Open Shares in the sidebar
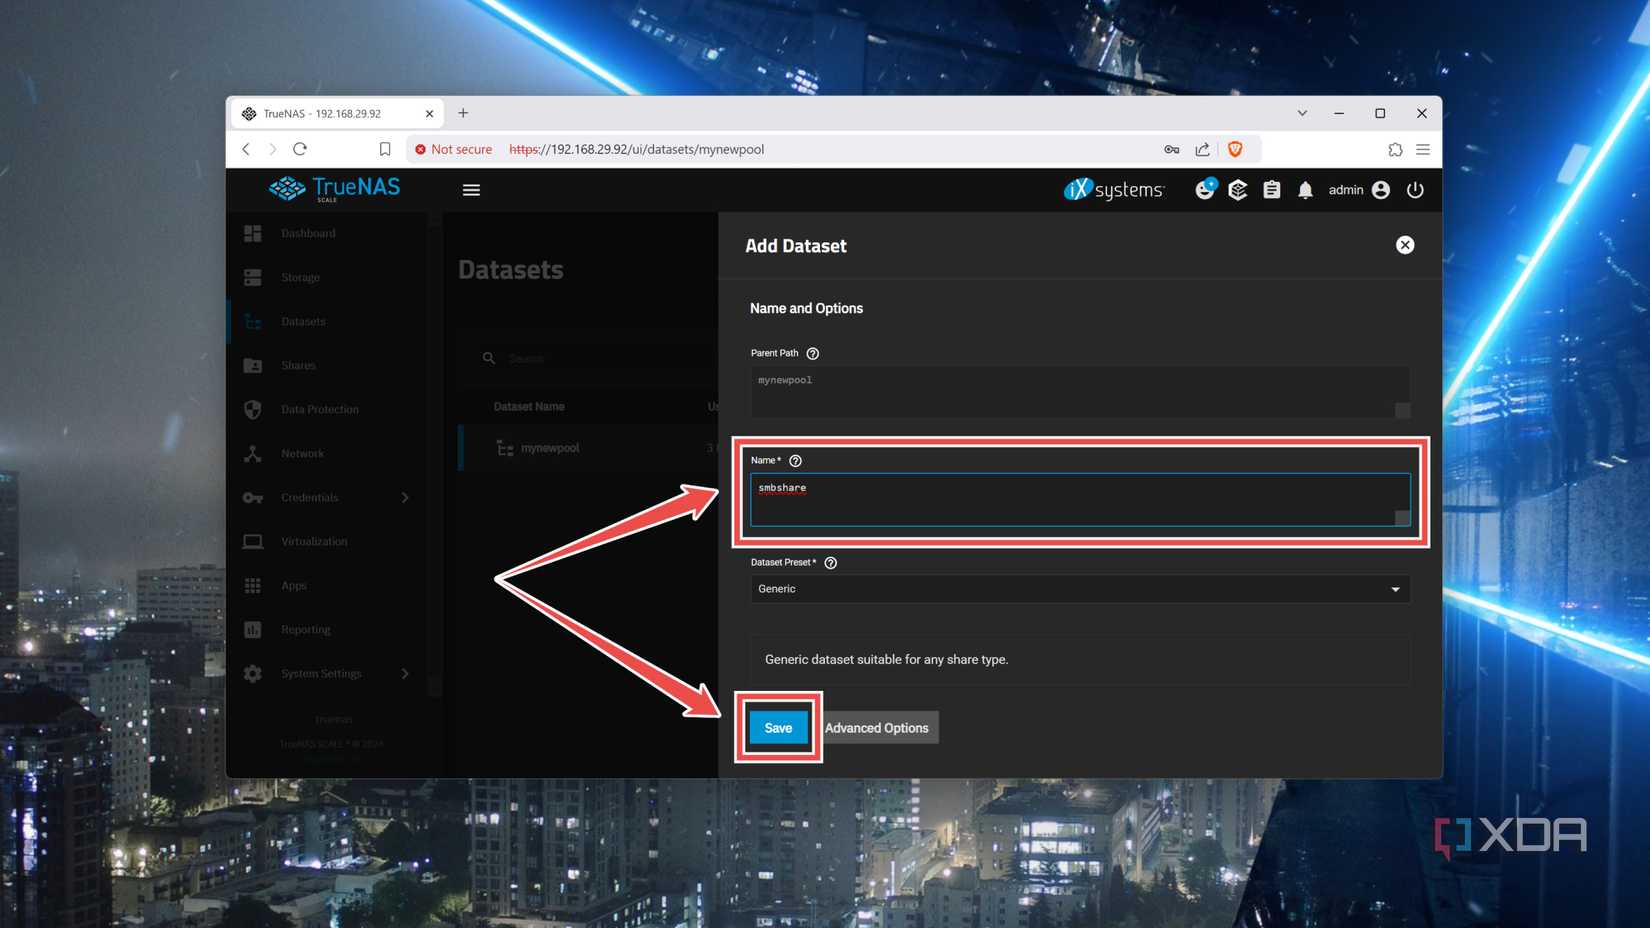The image size is (1650, 928). (x=298, y=365)
